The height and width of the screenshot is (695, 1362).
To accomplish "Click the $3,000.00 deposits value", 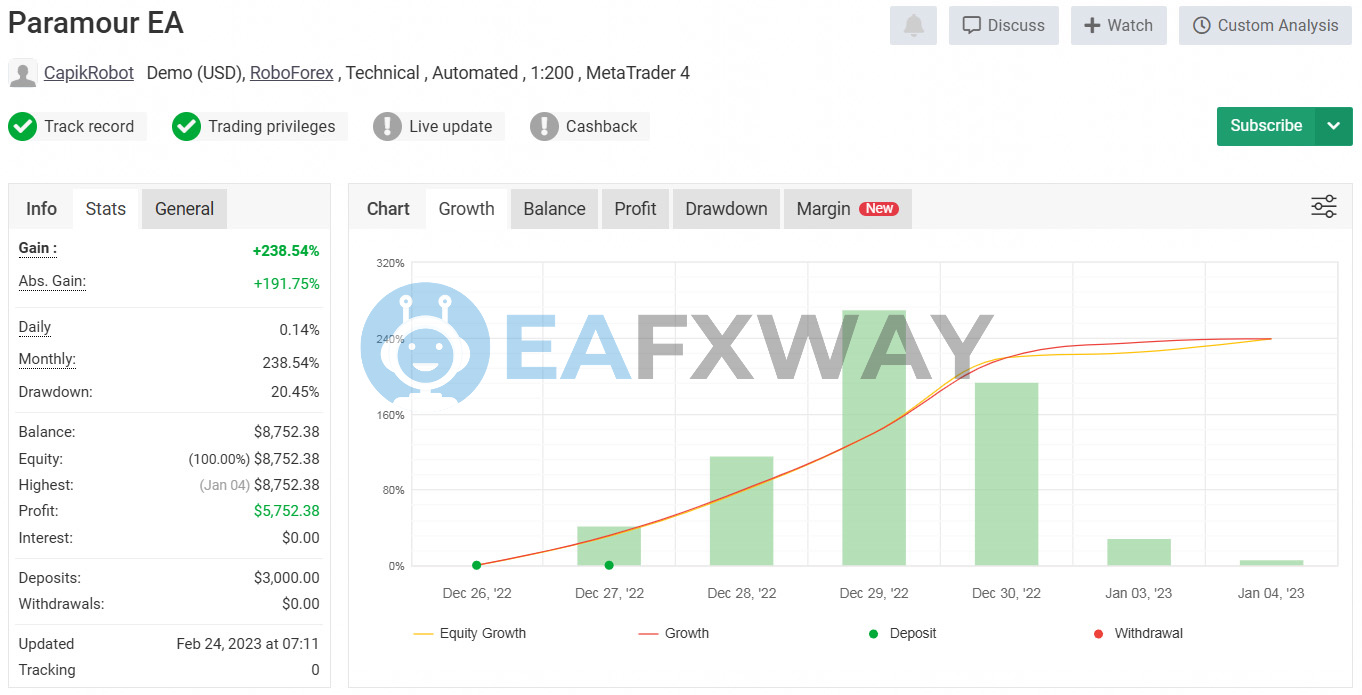I will [287, 578].
